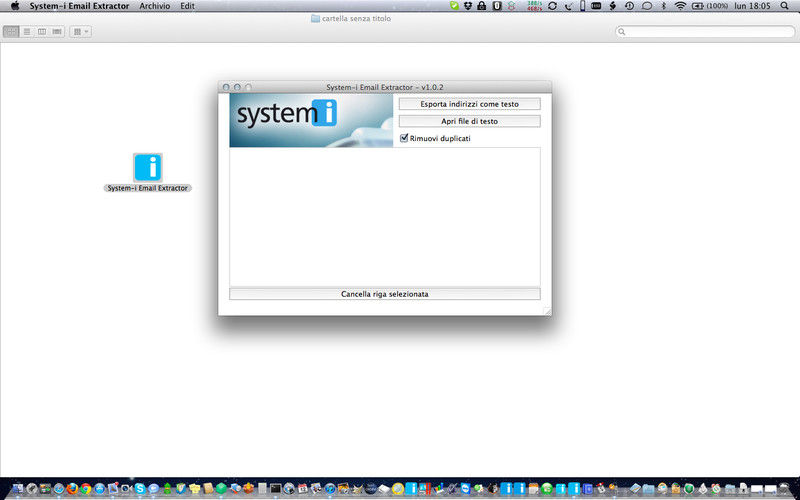Open Firefox from the Dock
The width and height of the screenshot is (800, 500).
tap(72, 488)
